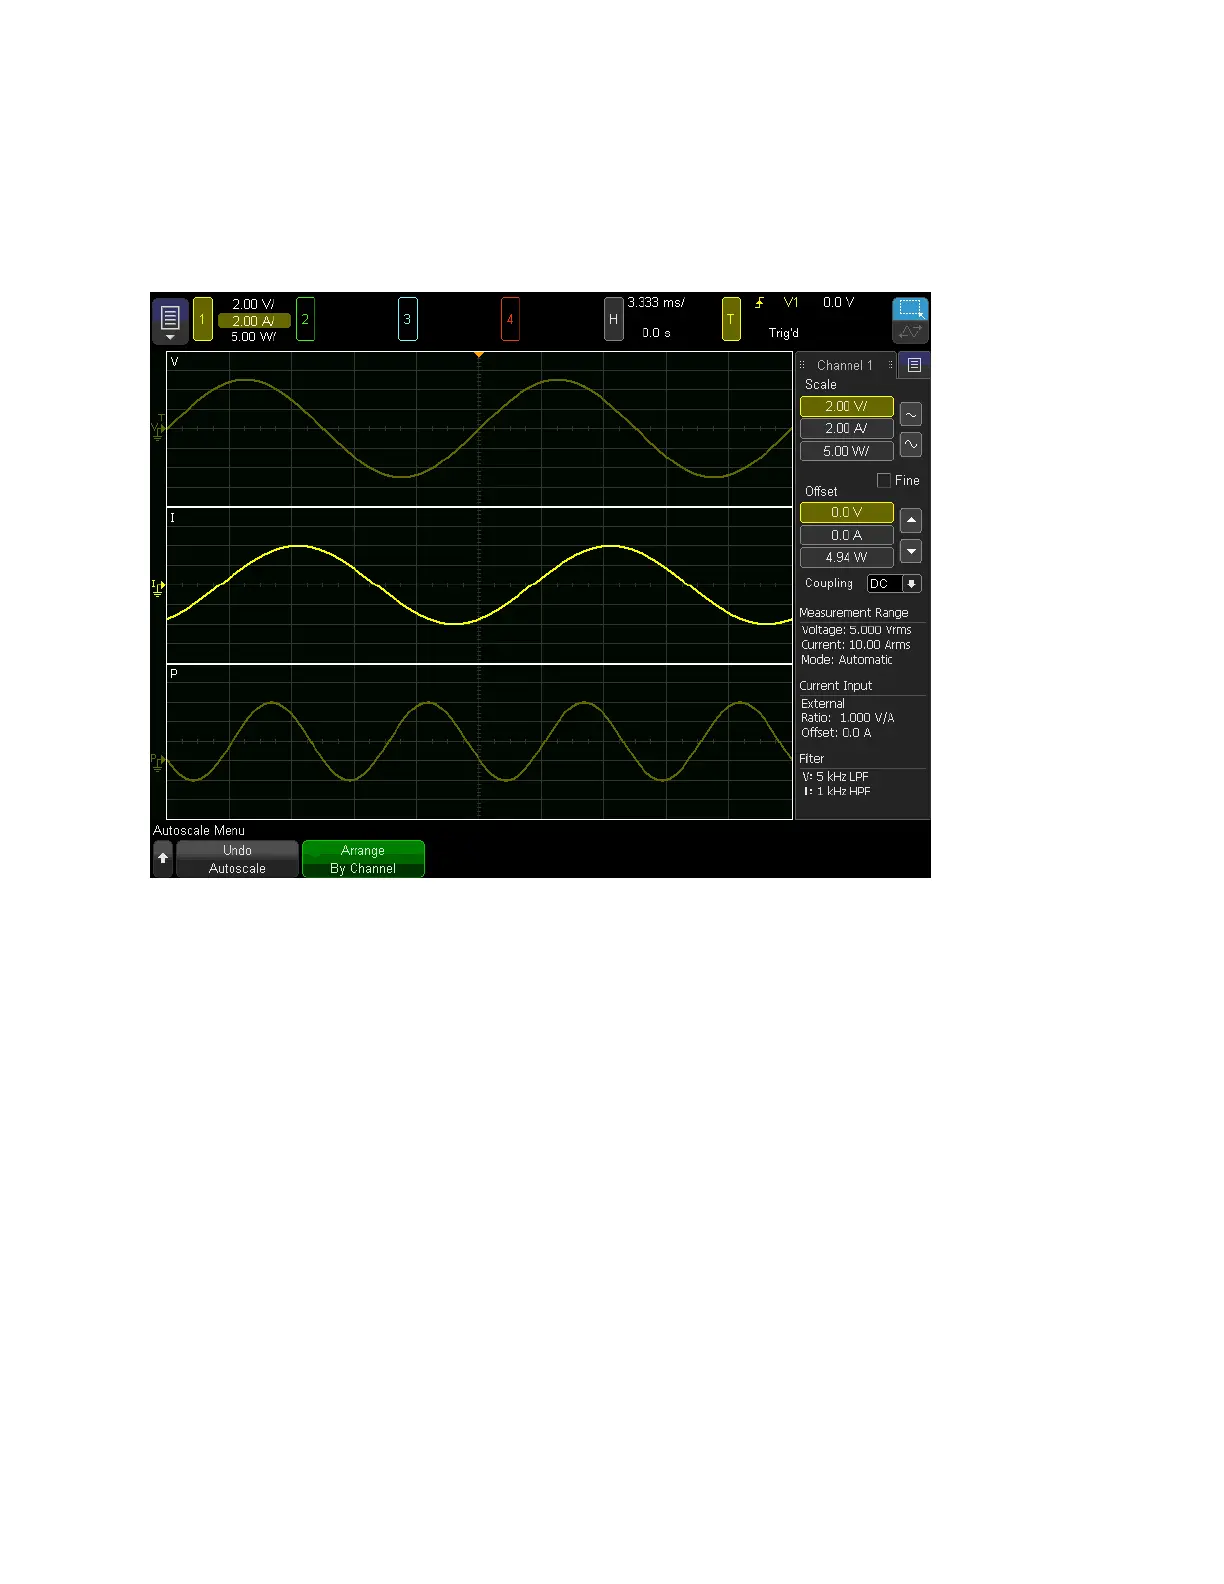Click V1 trigger source label
1224x1584 pixels.
791,302
